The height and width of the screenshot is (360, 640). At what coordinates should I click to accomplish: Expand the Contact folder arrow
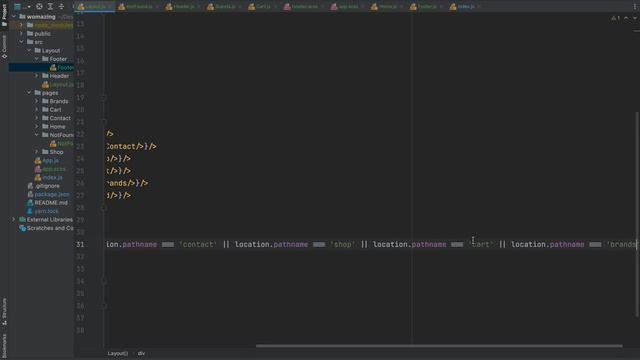click(x=37, y=118)
